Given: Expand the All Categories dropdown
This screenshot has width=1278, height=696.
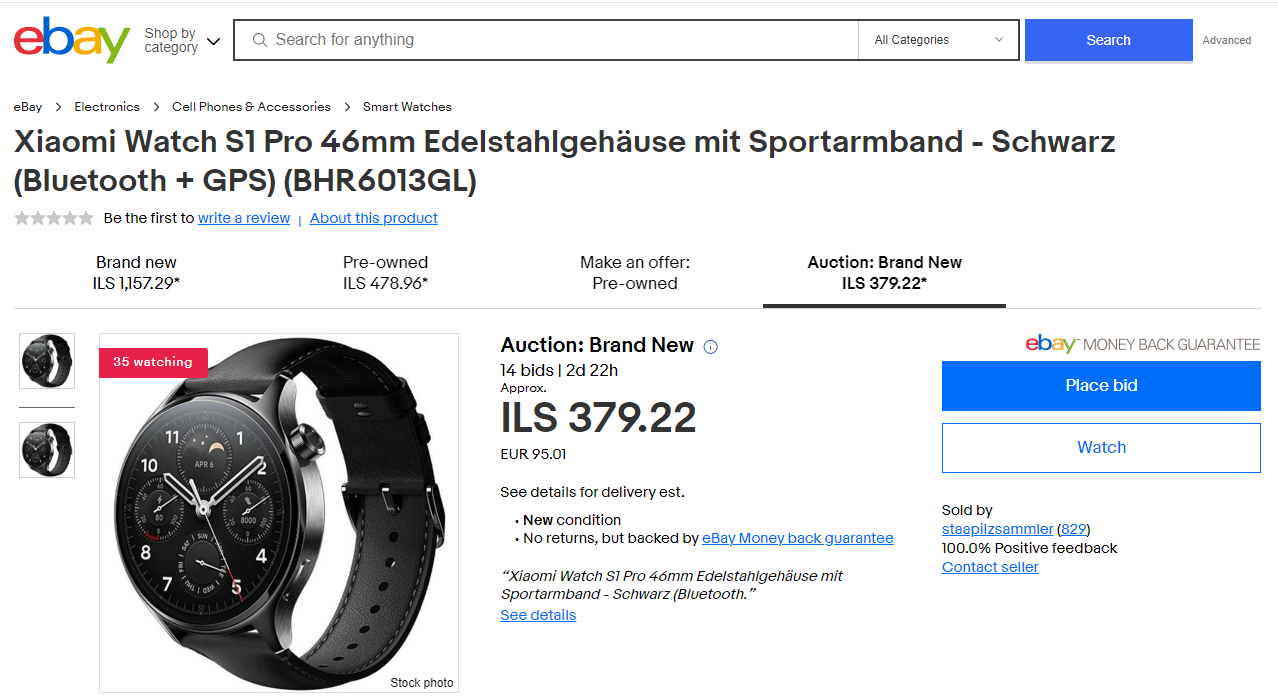Looking at the screenshot, I should click(938, 40).
